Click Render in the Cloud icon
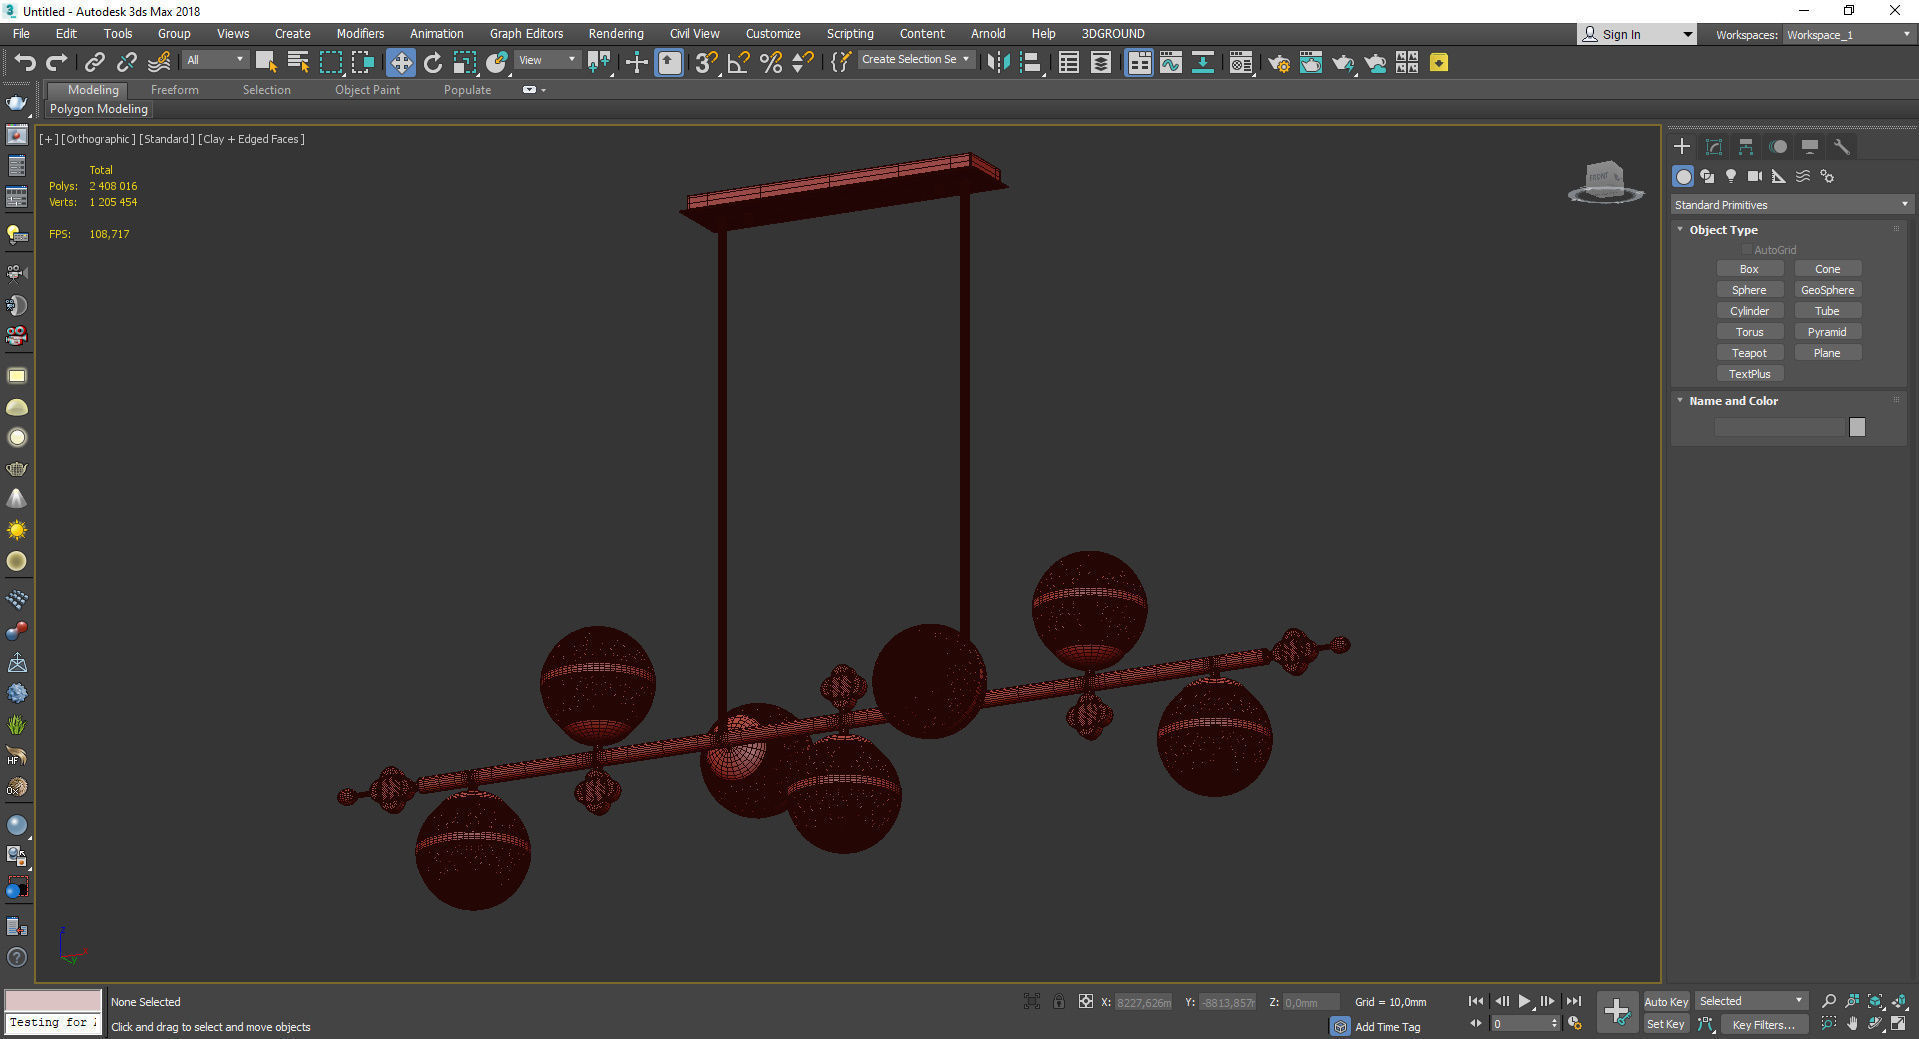 pos(1376,62)
